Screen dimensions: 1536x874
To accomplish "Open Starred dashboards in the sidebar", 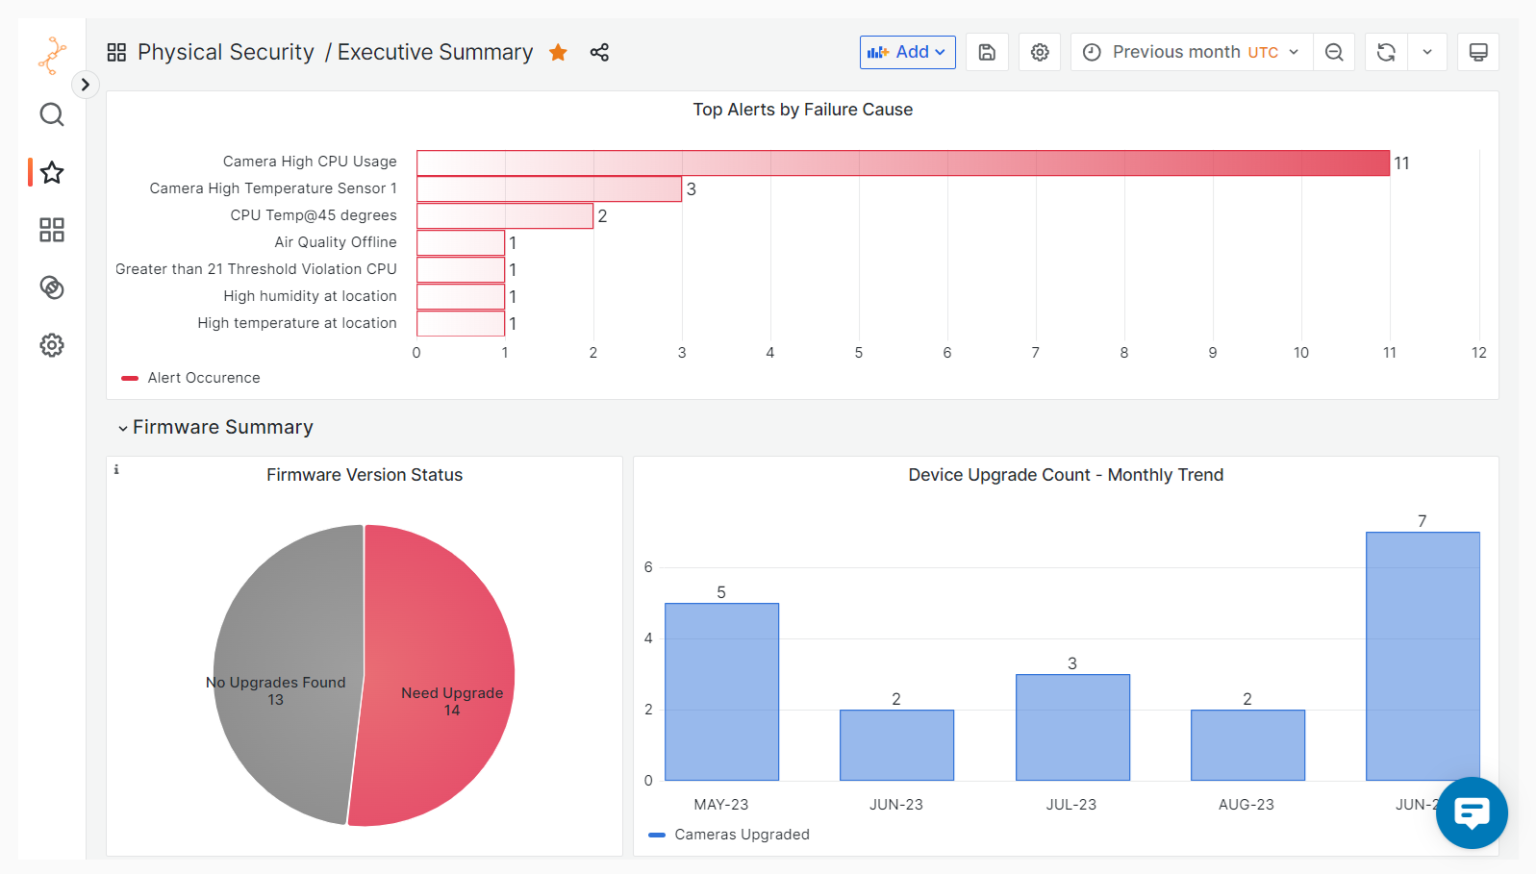I will coord(52,173).
